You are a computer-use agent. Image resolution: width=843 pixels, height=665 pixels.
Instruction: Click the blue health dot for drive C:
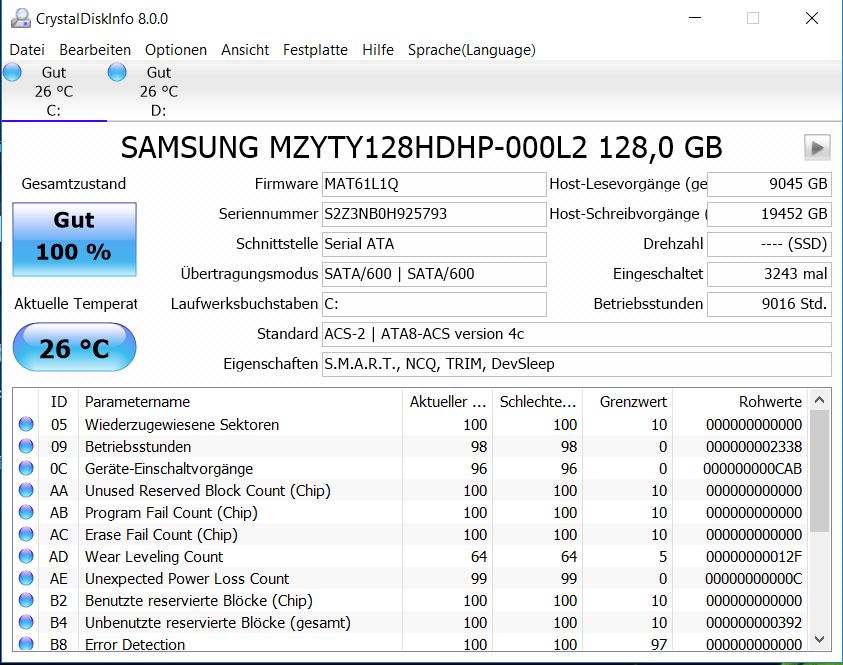pyautogui.click(x=12, y=71)
